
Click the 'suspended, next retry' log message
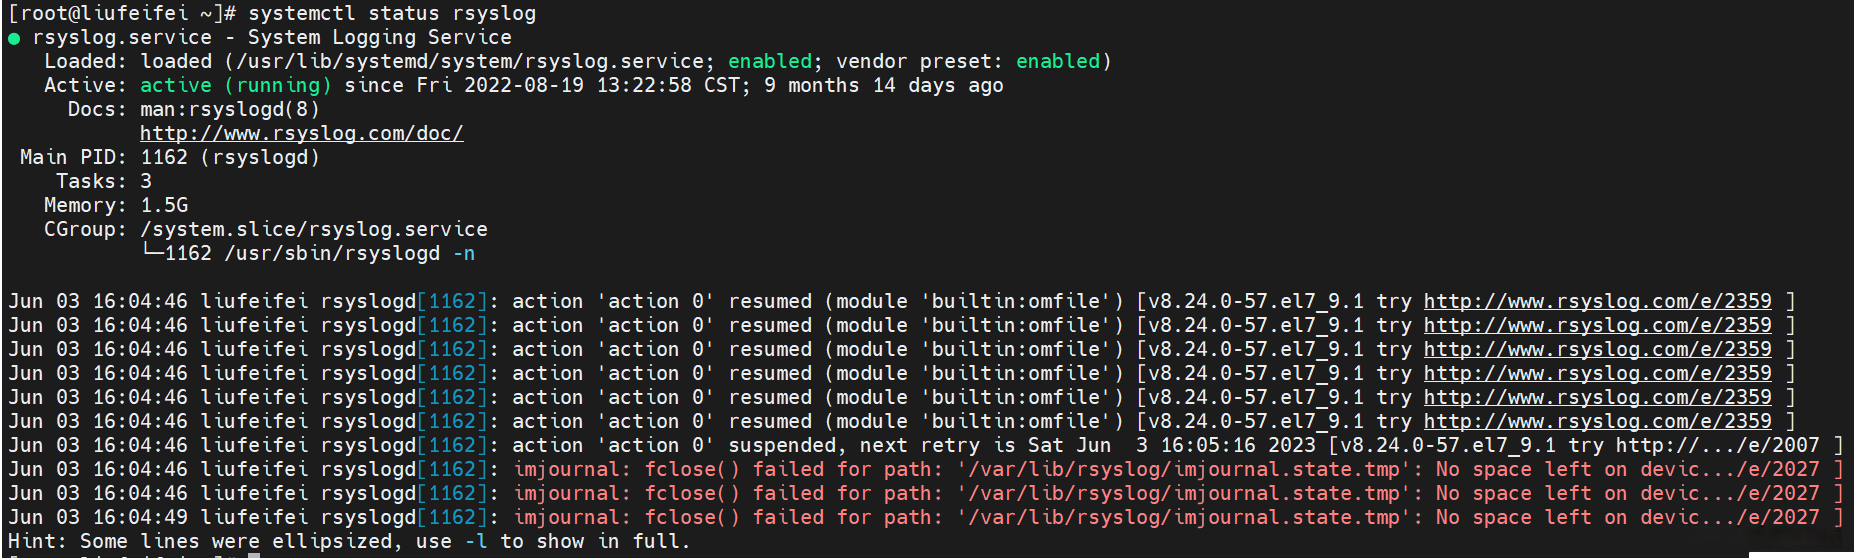(920, 445)
